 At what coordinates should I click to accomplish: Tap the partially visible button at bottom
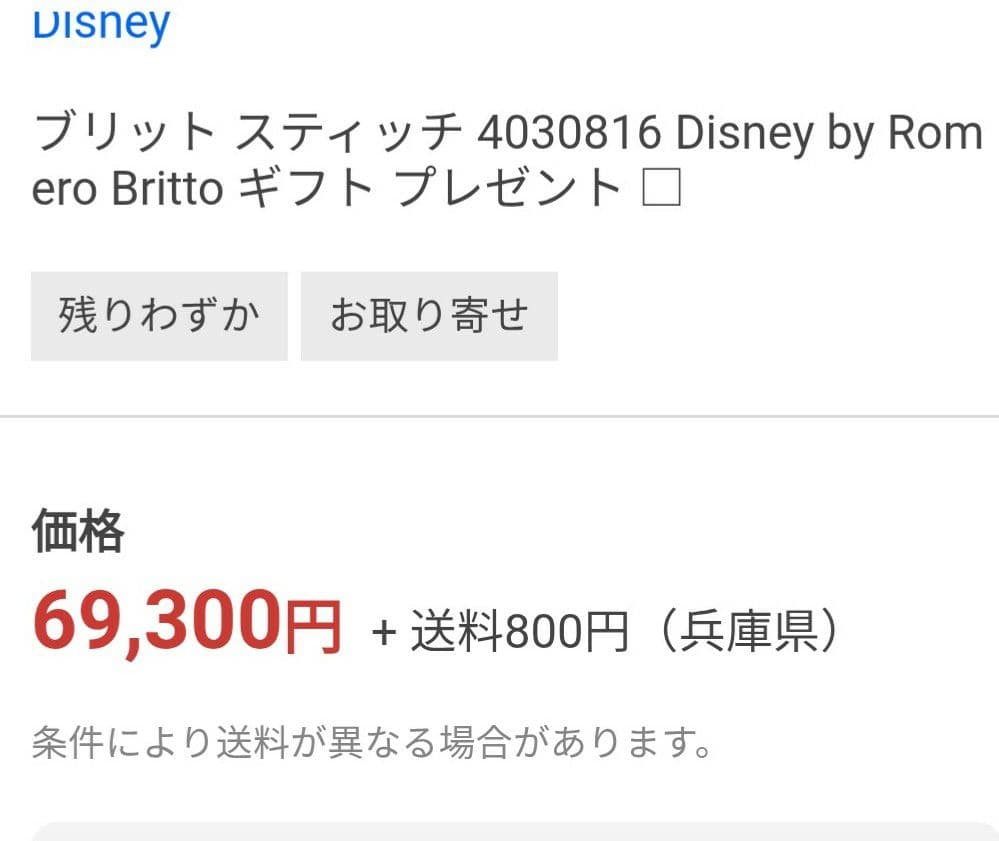coord(500,833)
